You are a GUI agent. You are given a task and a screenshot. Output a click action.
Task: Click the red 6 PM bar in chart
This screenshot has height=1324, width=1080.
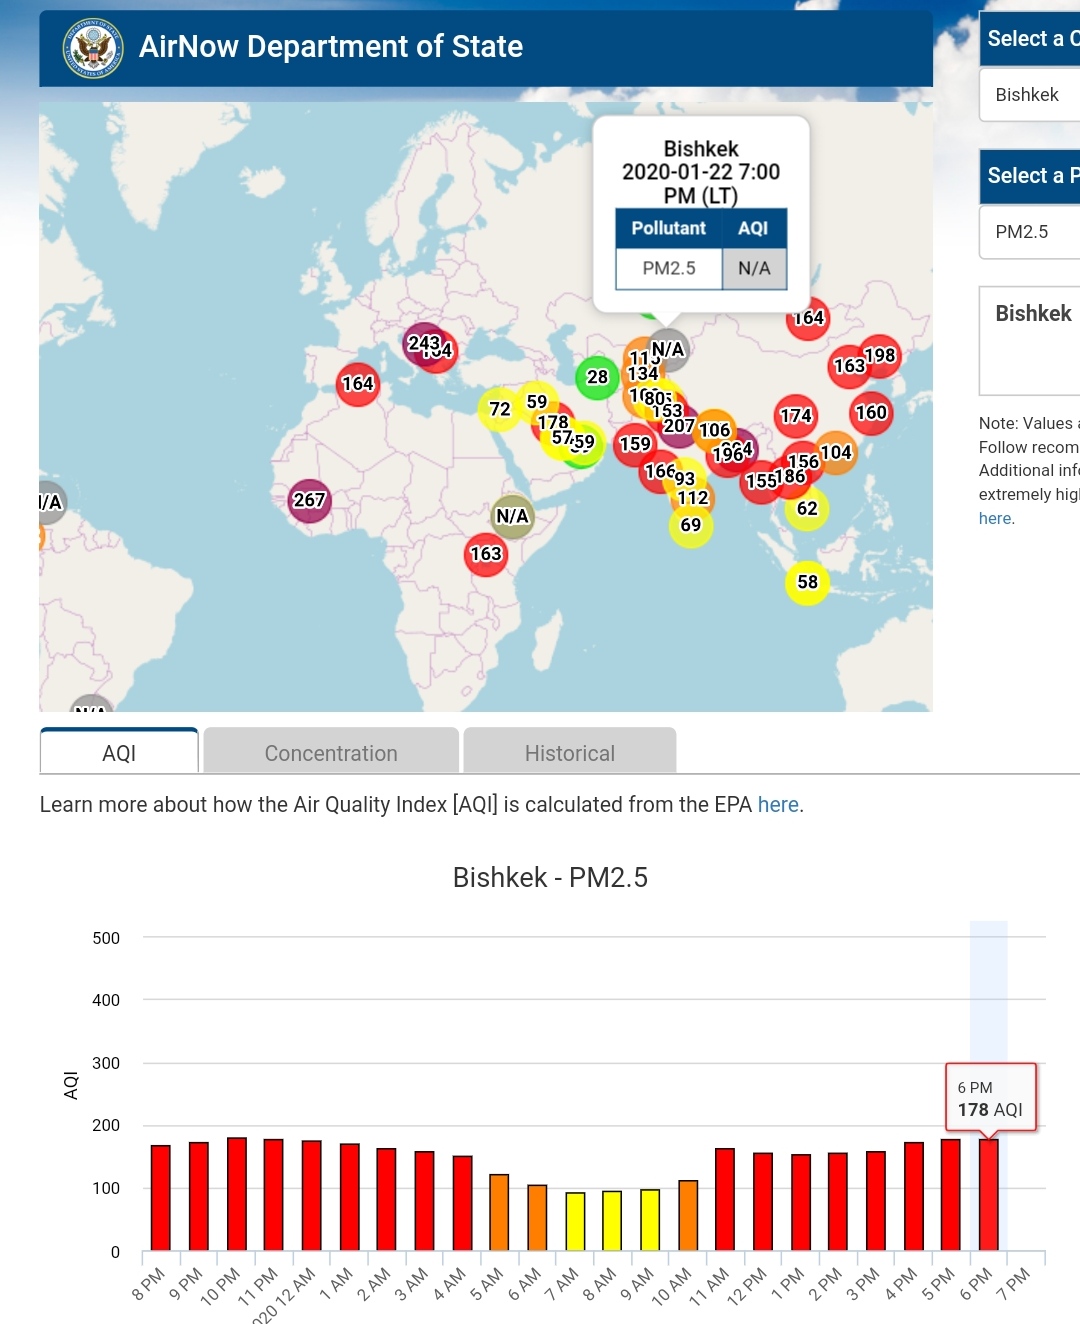[x=988, y=1195]
